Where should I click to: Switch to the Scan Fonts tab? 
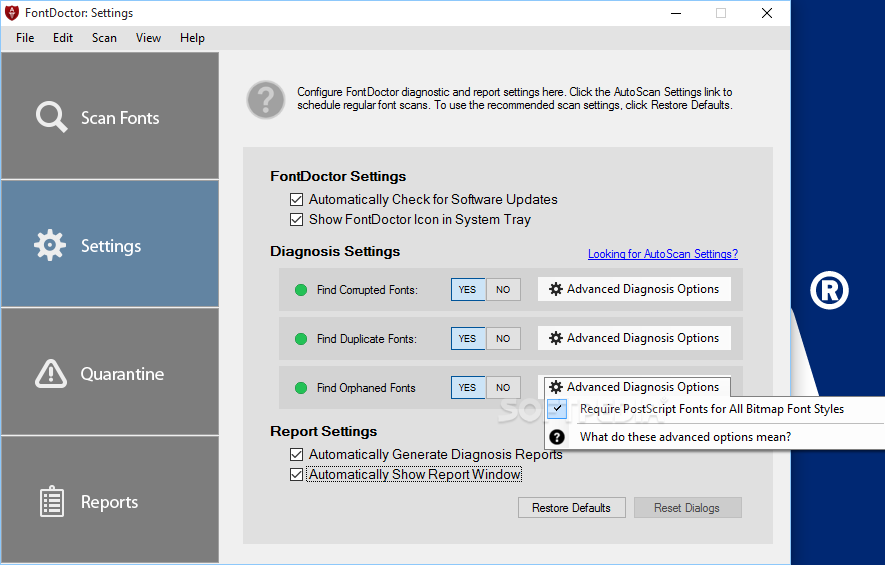(x=110, y=116)
